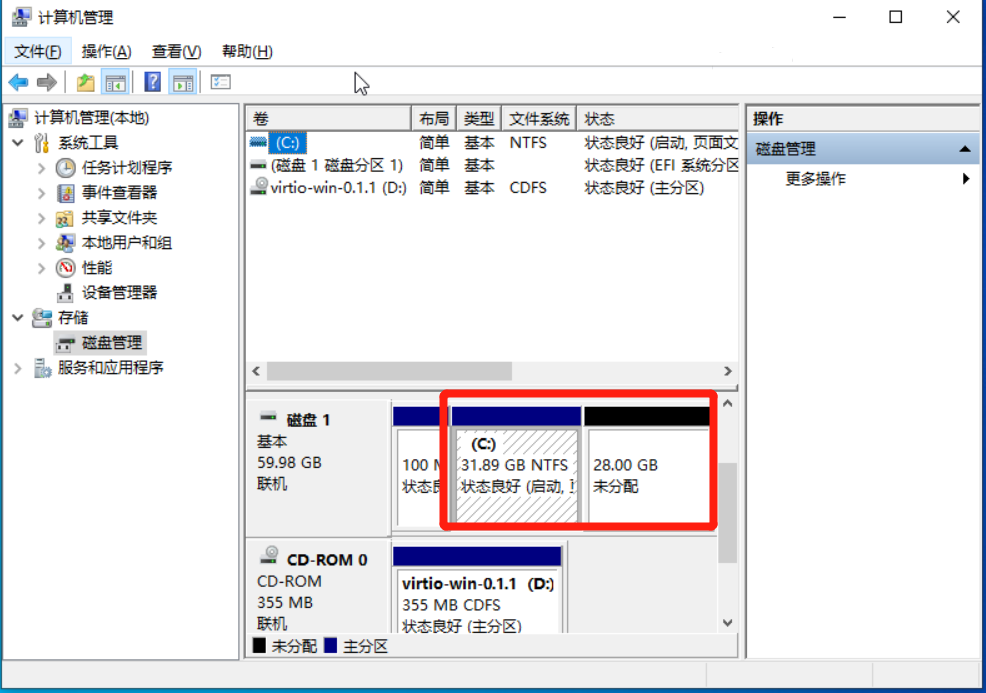
Task: Expand the 服务和应用程序 tree node
Action: click(x=17, y=367)
